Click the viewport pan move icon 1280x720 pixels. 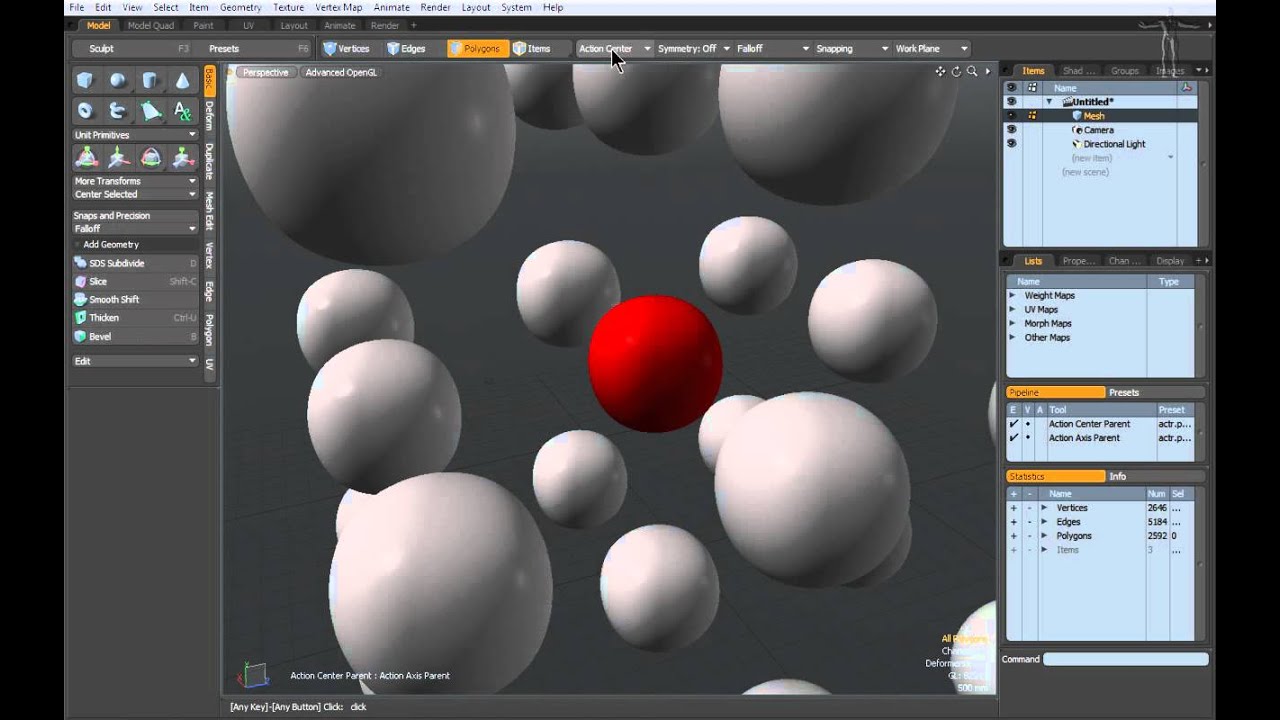tap(940, 71)
